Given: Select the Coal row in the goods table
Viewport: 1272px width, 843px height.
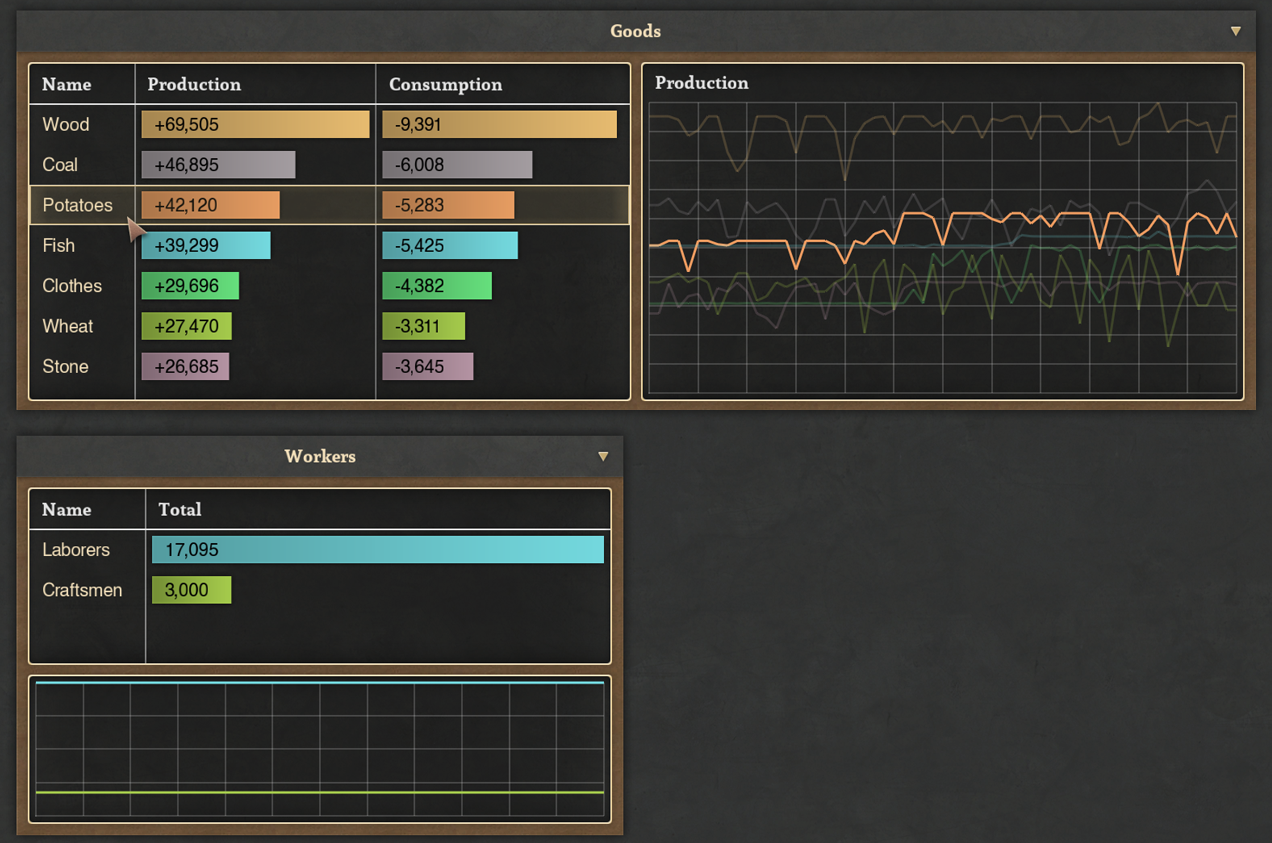Looking at the screenshot, I should (x=60, y=165).
